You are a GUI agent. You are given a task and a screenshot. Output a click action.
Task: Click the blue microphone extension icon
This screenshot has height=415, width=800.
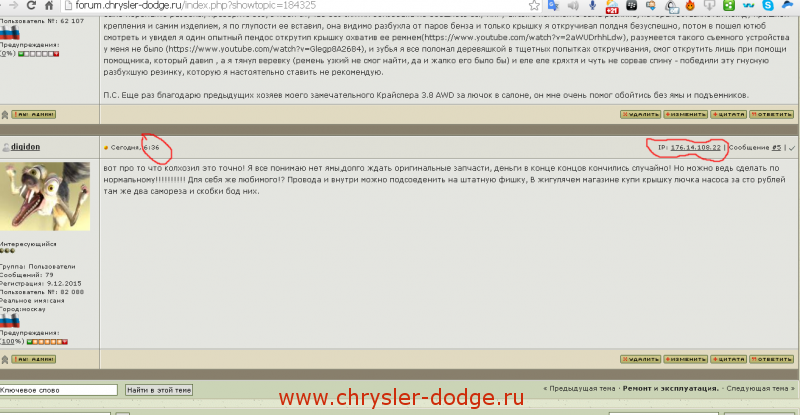(592, 6)
